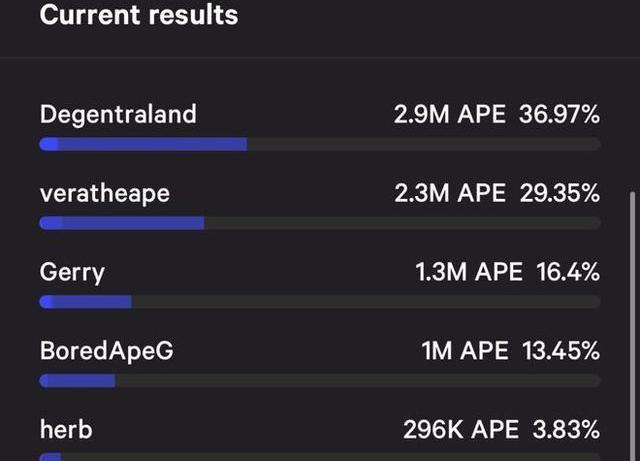Click Degentraland's blue progress bar
This screenshot has width=640, height=461.
(x=143, y=144)
